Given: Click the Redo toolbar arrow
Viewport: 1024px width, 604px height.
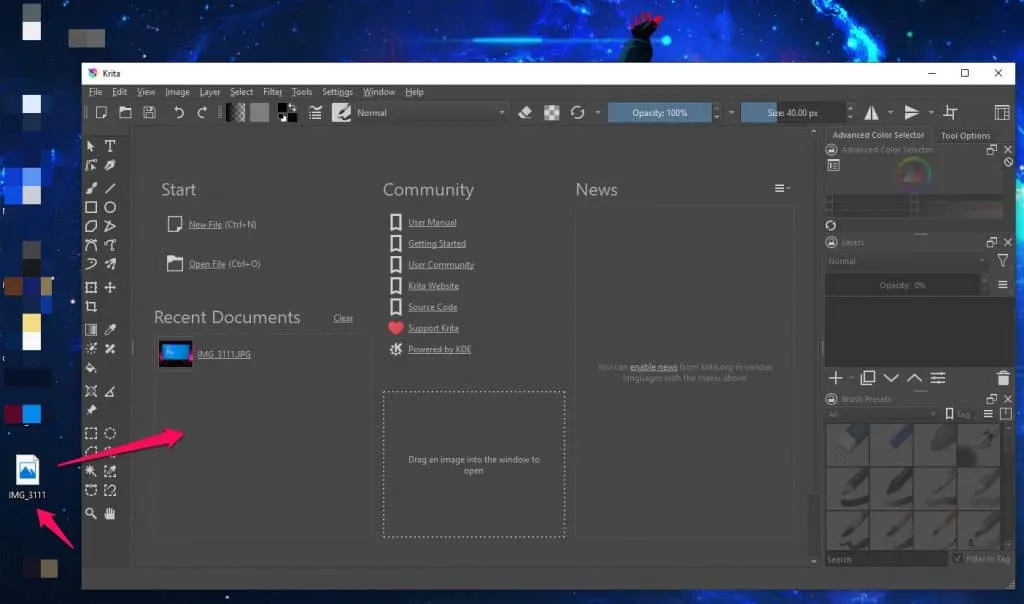Looking at the screenshot, I should click(202, 113).
